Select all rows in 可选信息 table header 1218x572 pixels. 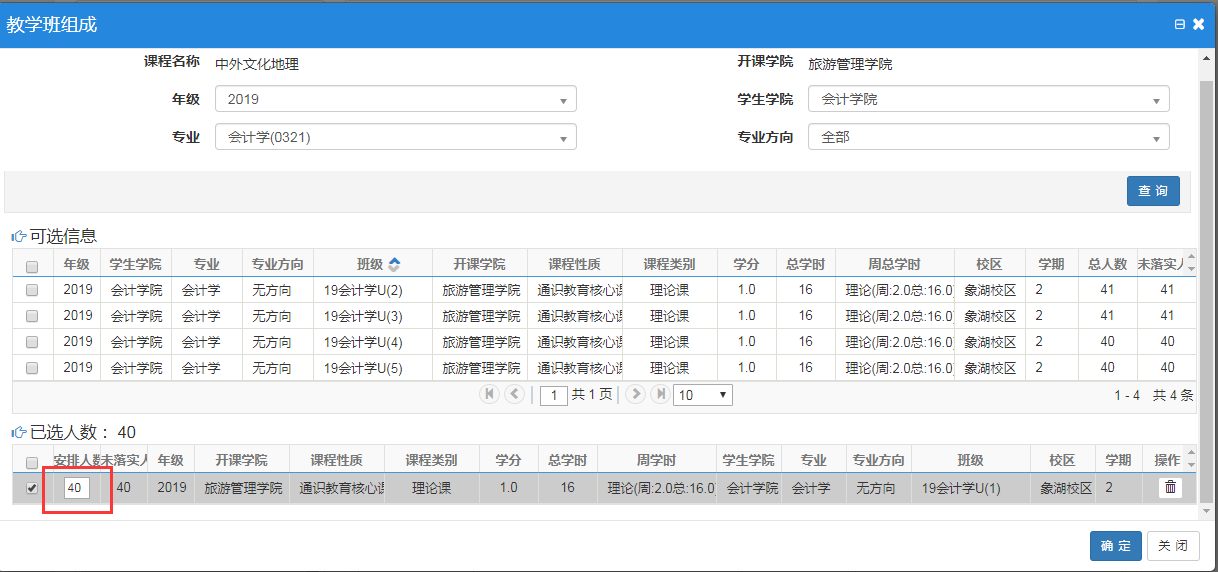(x=32, y=267)
